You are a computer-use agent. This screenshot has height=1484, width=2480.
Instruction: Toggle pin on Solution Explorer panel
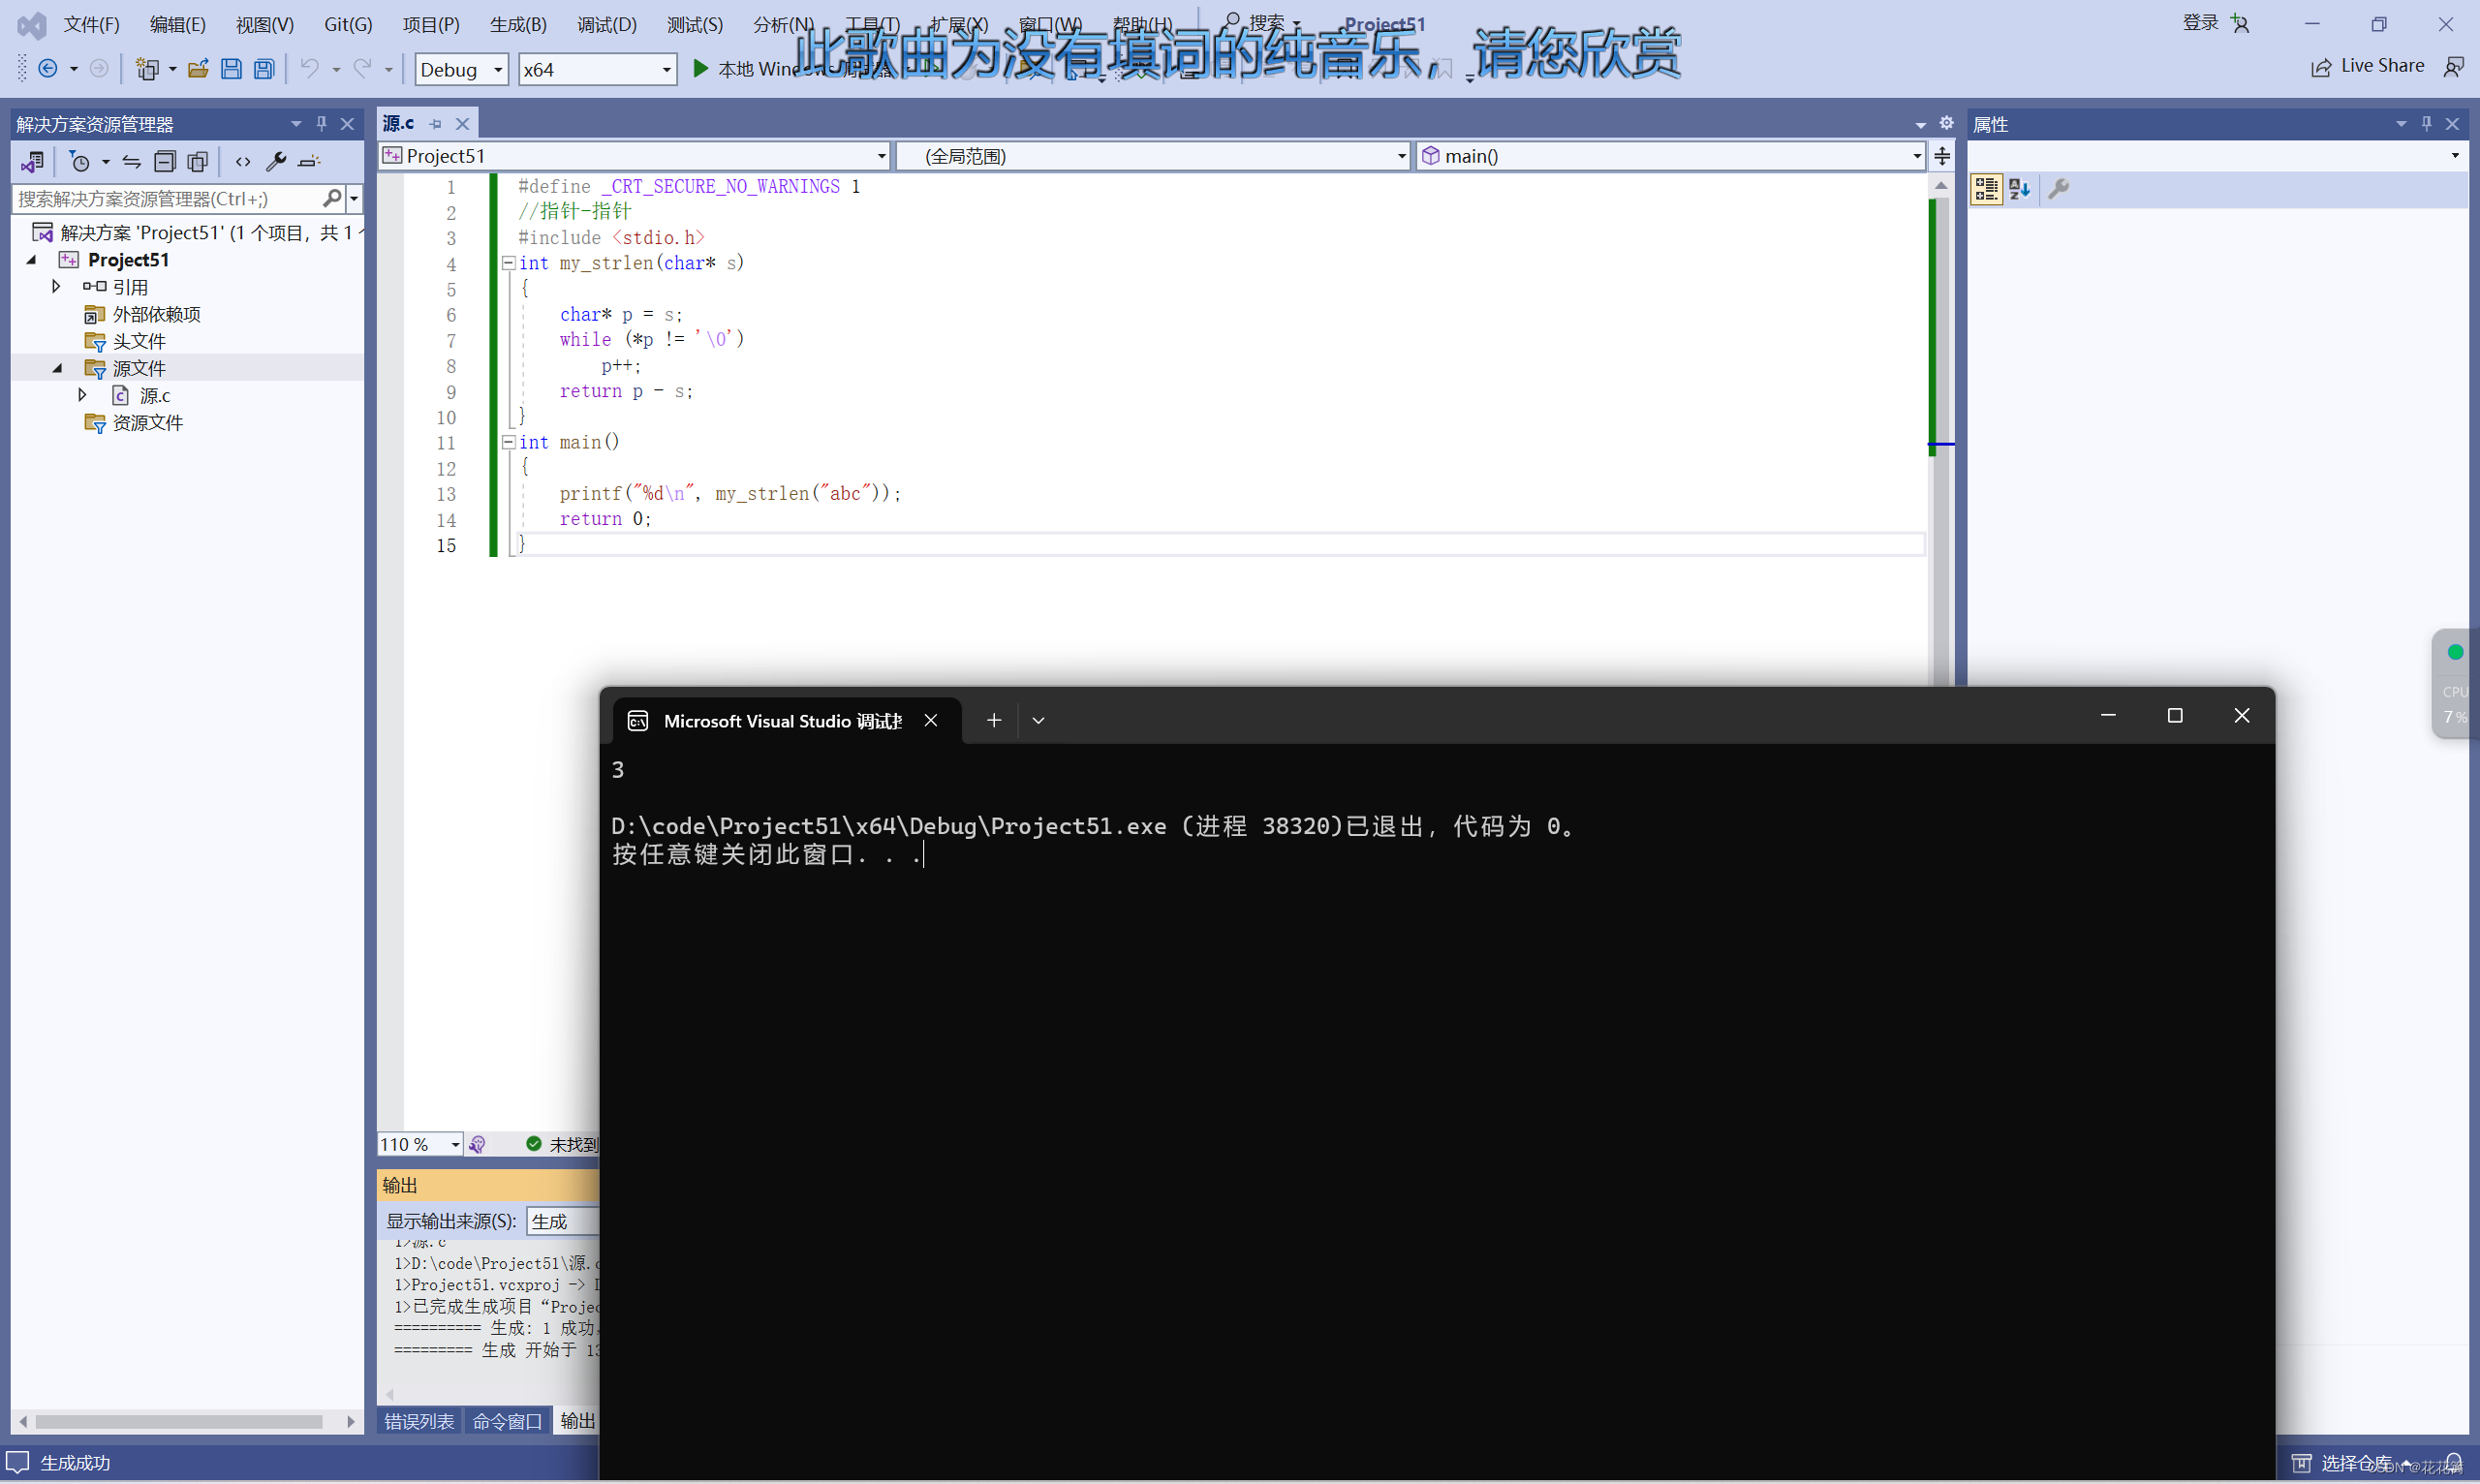321,124
